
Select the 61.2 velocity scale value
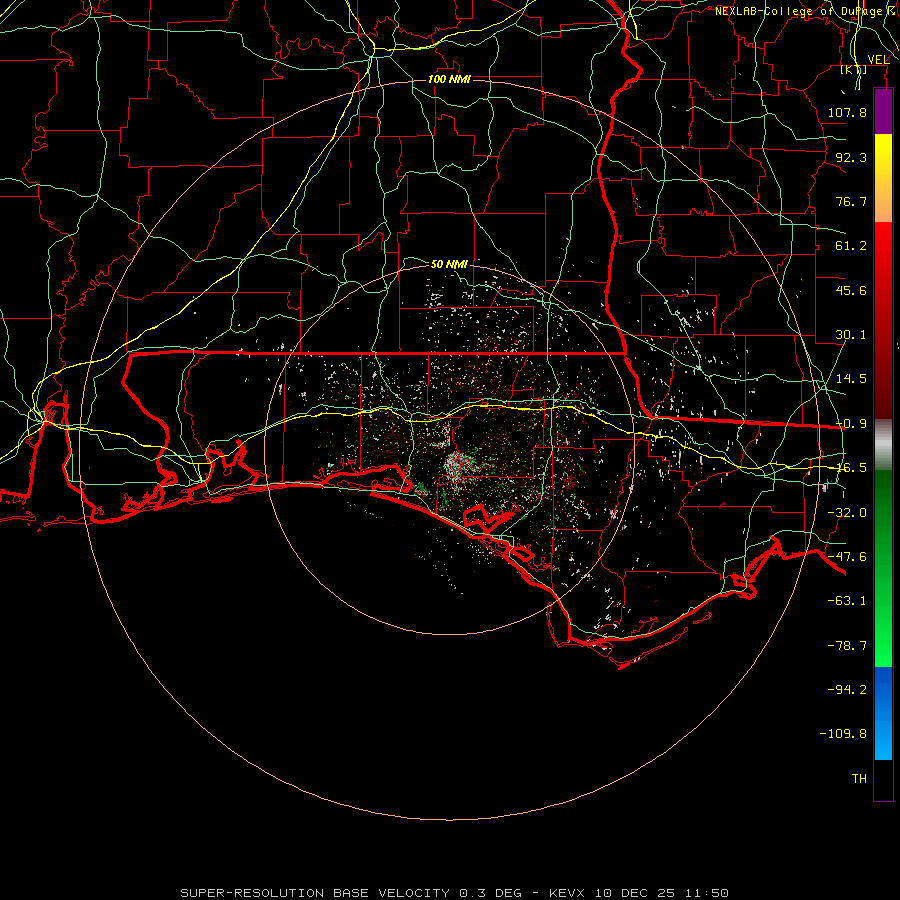(851, 246)
